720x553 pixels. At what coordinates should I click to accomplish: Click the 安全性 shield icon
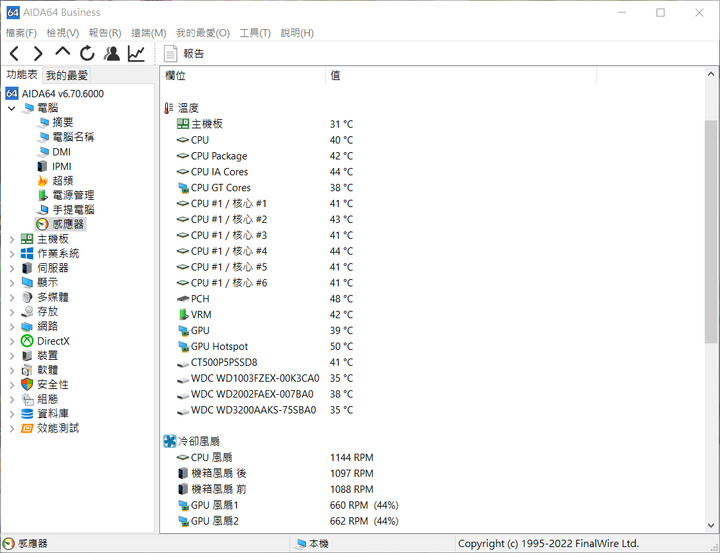[x=27, y=384]
